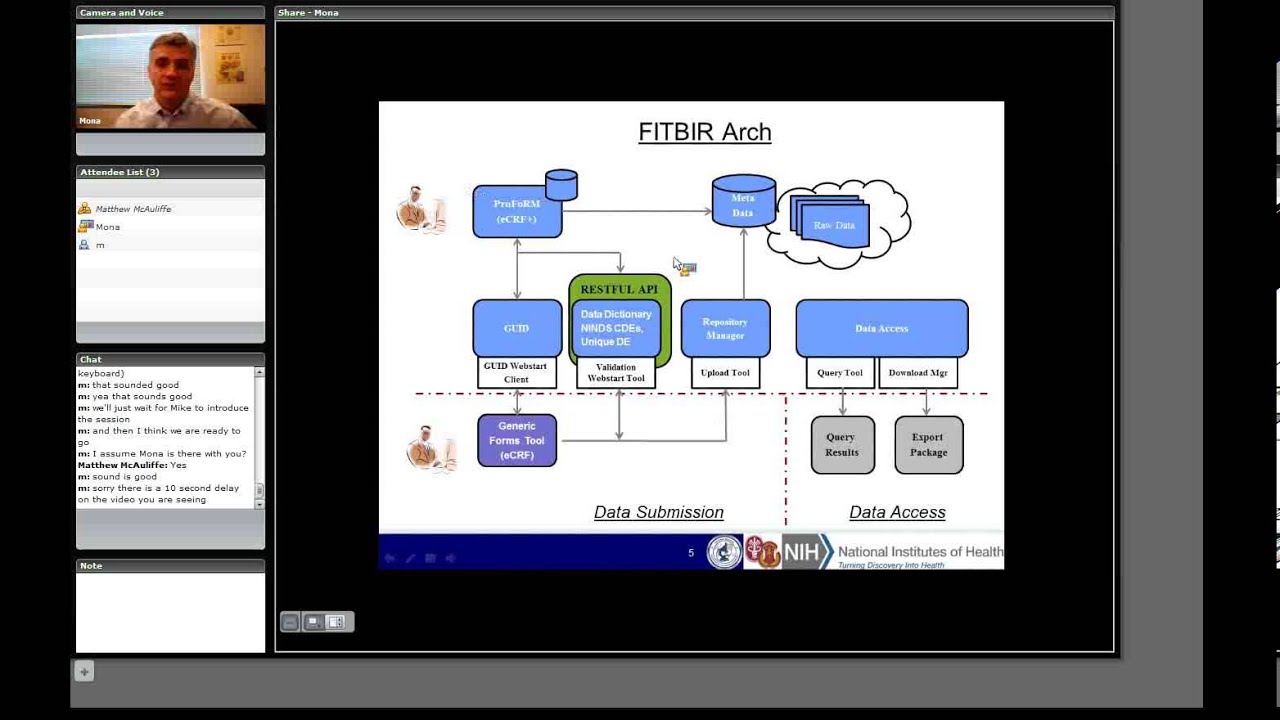1280x720 pixels.
Task: Click the slide's menu grid control
Action: click(x=430, y=558)
